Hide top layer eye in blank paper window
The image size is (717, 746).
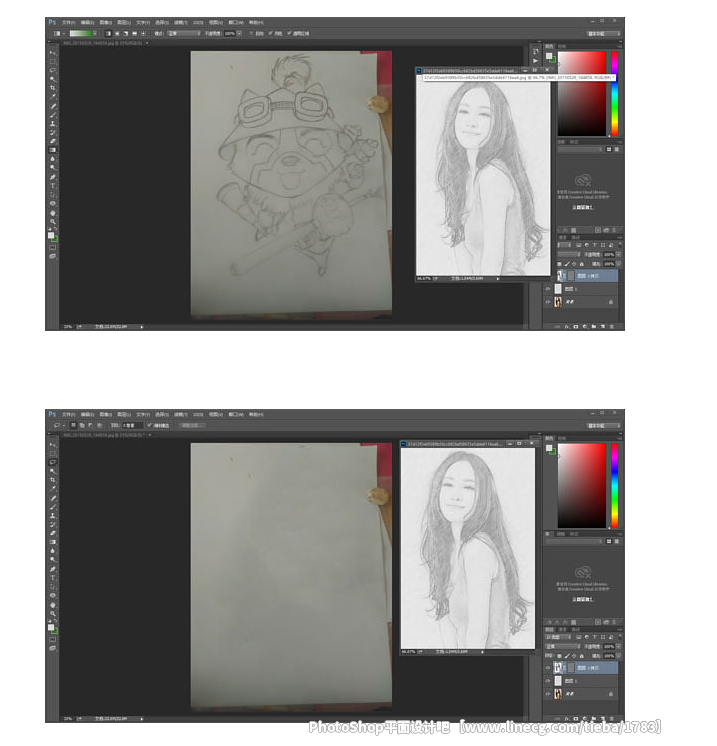click(x=548, y=667)
